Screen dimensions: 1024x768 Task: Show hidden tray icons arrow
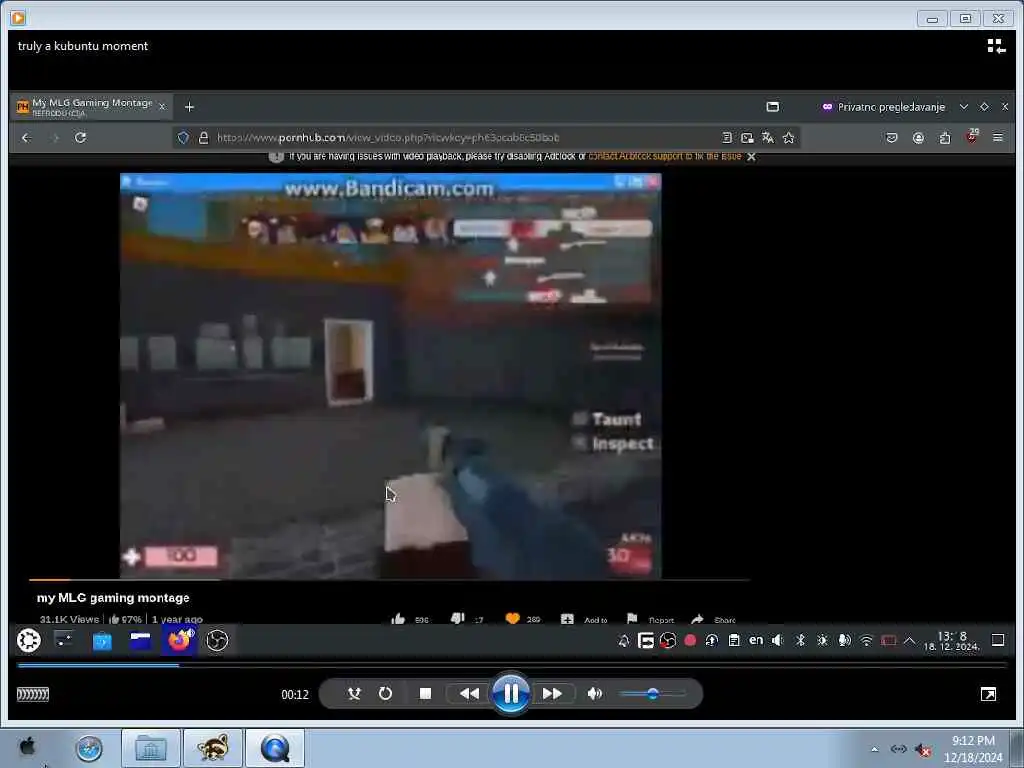coord(874,749)
